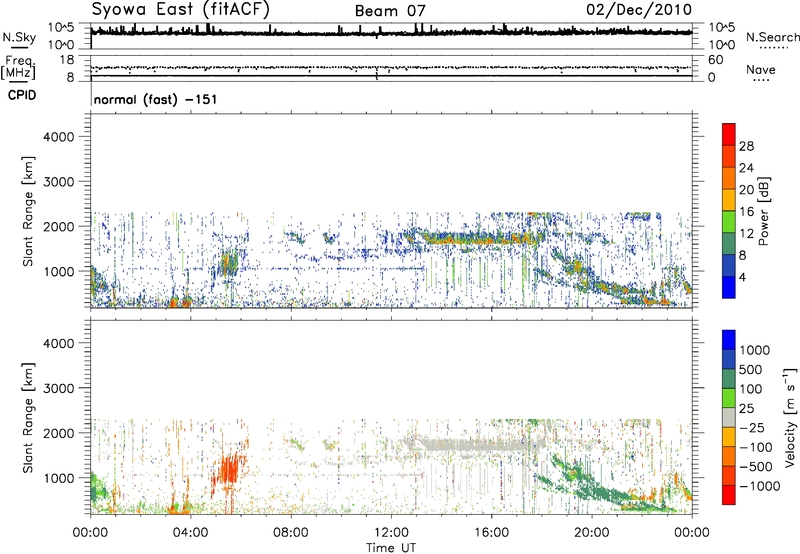
Task: Select the "Freq. [MHz]" axis label
Action: [x=18, y=67]
